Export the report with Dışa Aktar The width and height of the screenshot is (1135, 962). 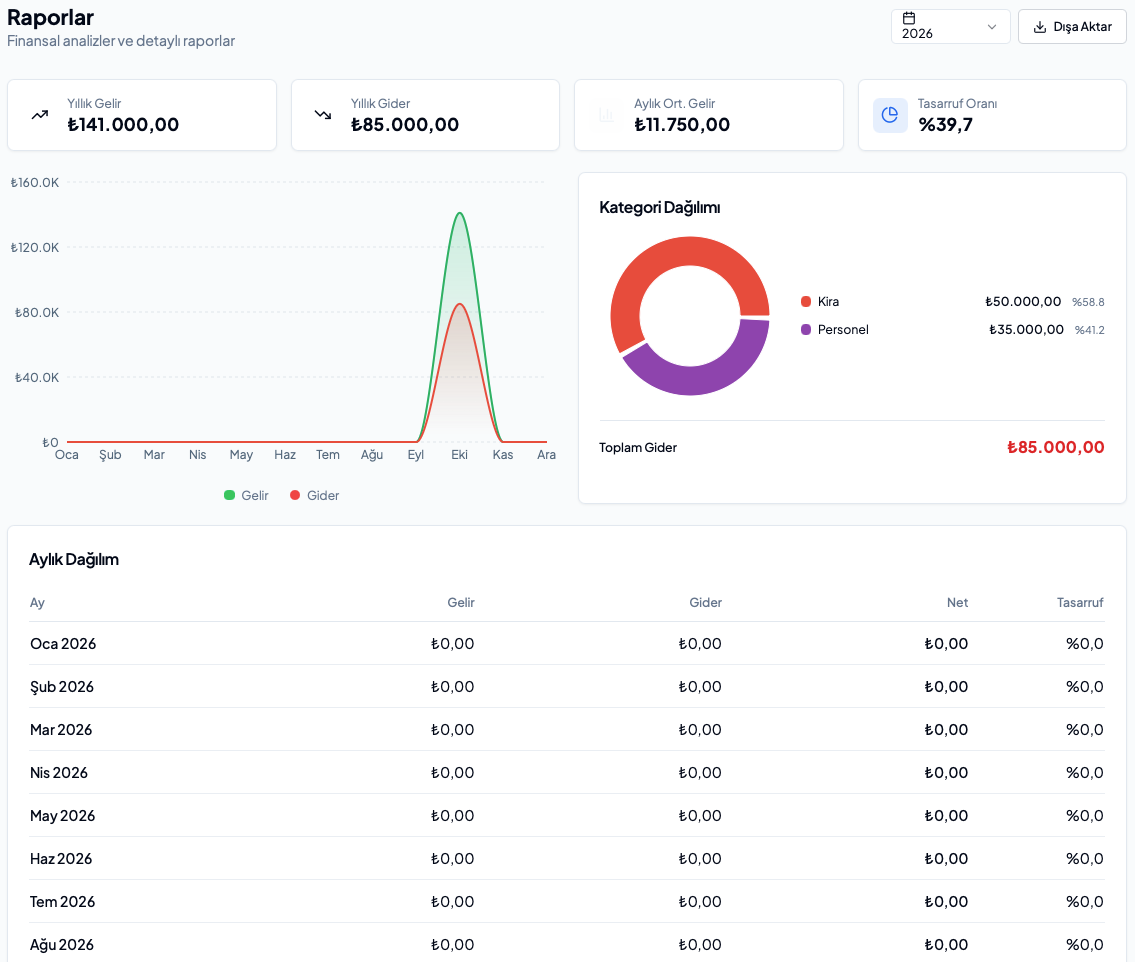[1072, 27]
